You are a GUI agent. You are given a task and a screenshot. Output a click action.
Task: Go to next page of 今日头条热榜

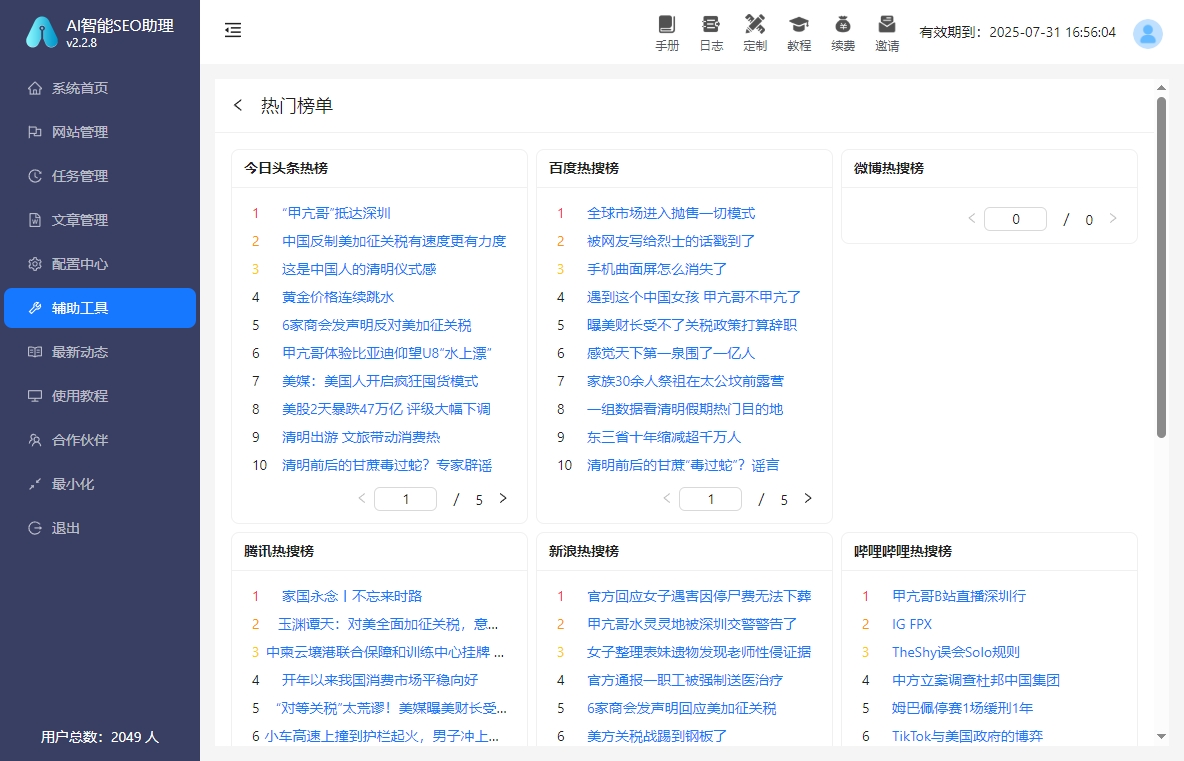click(503, 498)
